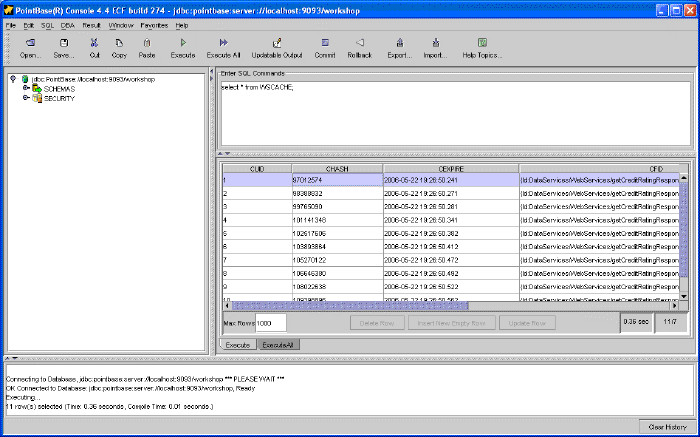The height and width of the screenshot is (437, 700).
Task: Collapse the tree pane via splitter arrow
Action: point(212,71)
